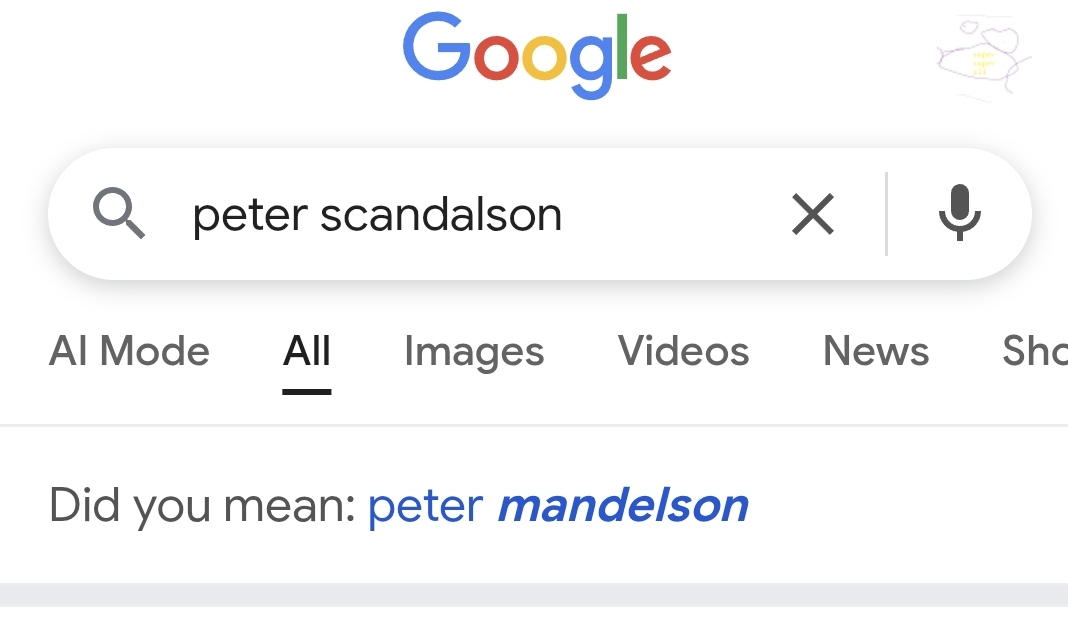Follow the "peter mandelson" suggestion link
The width and height of the screenshot is (1068, 630).
pos(558,506)
